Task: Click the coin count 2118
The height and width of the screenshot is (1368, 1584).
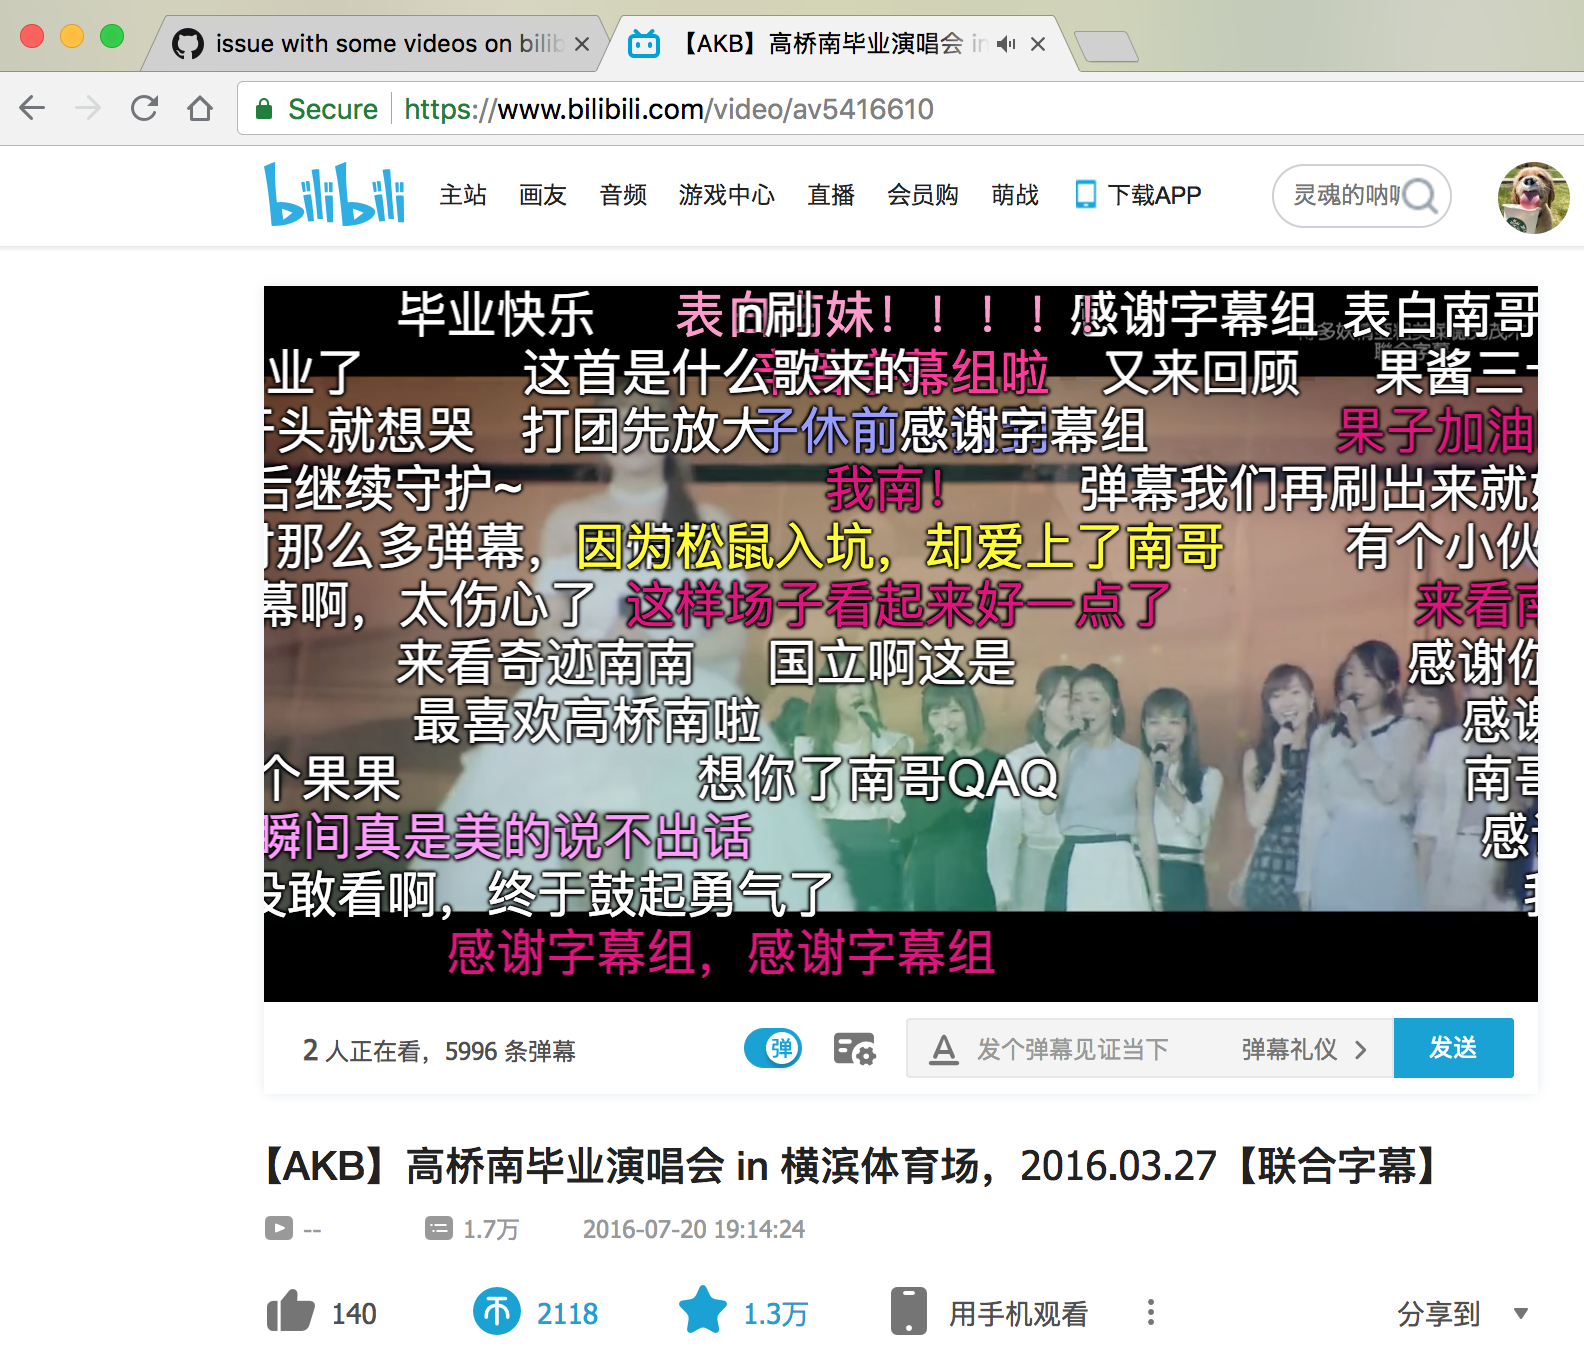Action: (x=567, y=1313)
